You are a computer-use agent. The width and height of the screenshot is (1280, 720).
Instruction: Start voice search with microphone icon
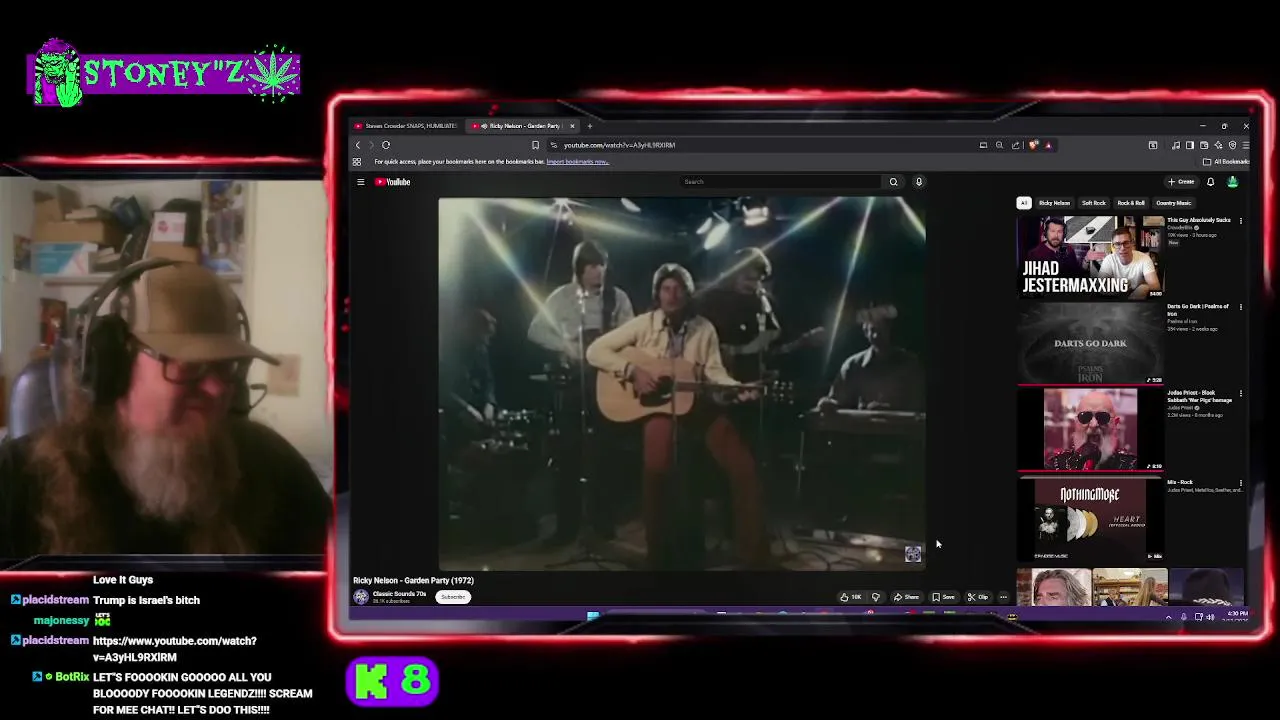click(919, 182)
